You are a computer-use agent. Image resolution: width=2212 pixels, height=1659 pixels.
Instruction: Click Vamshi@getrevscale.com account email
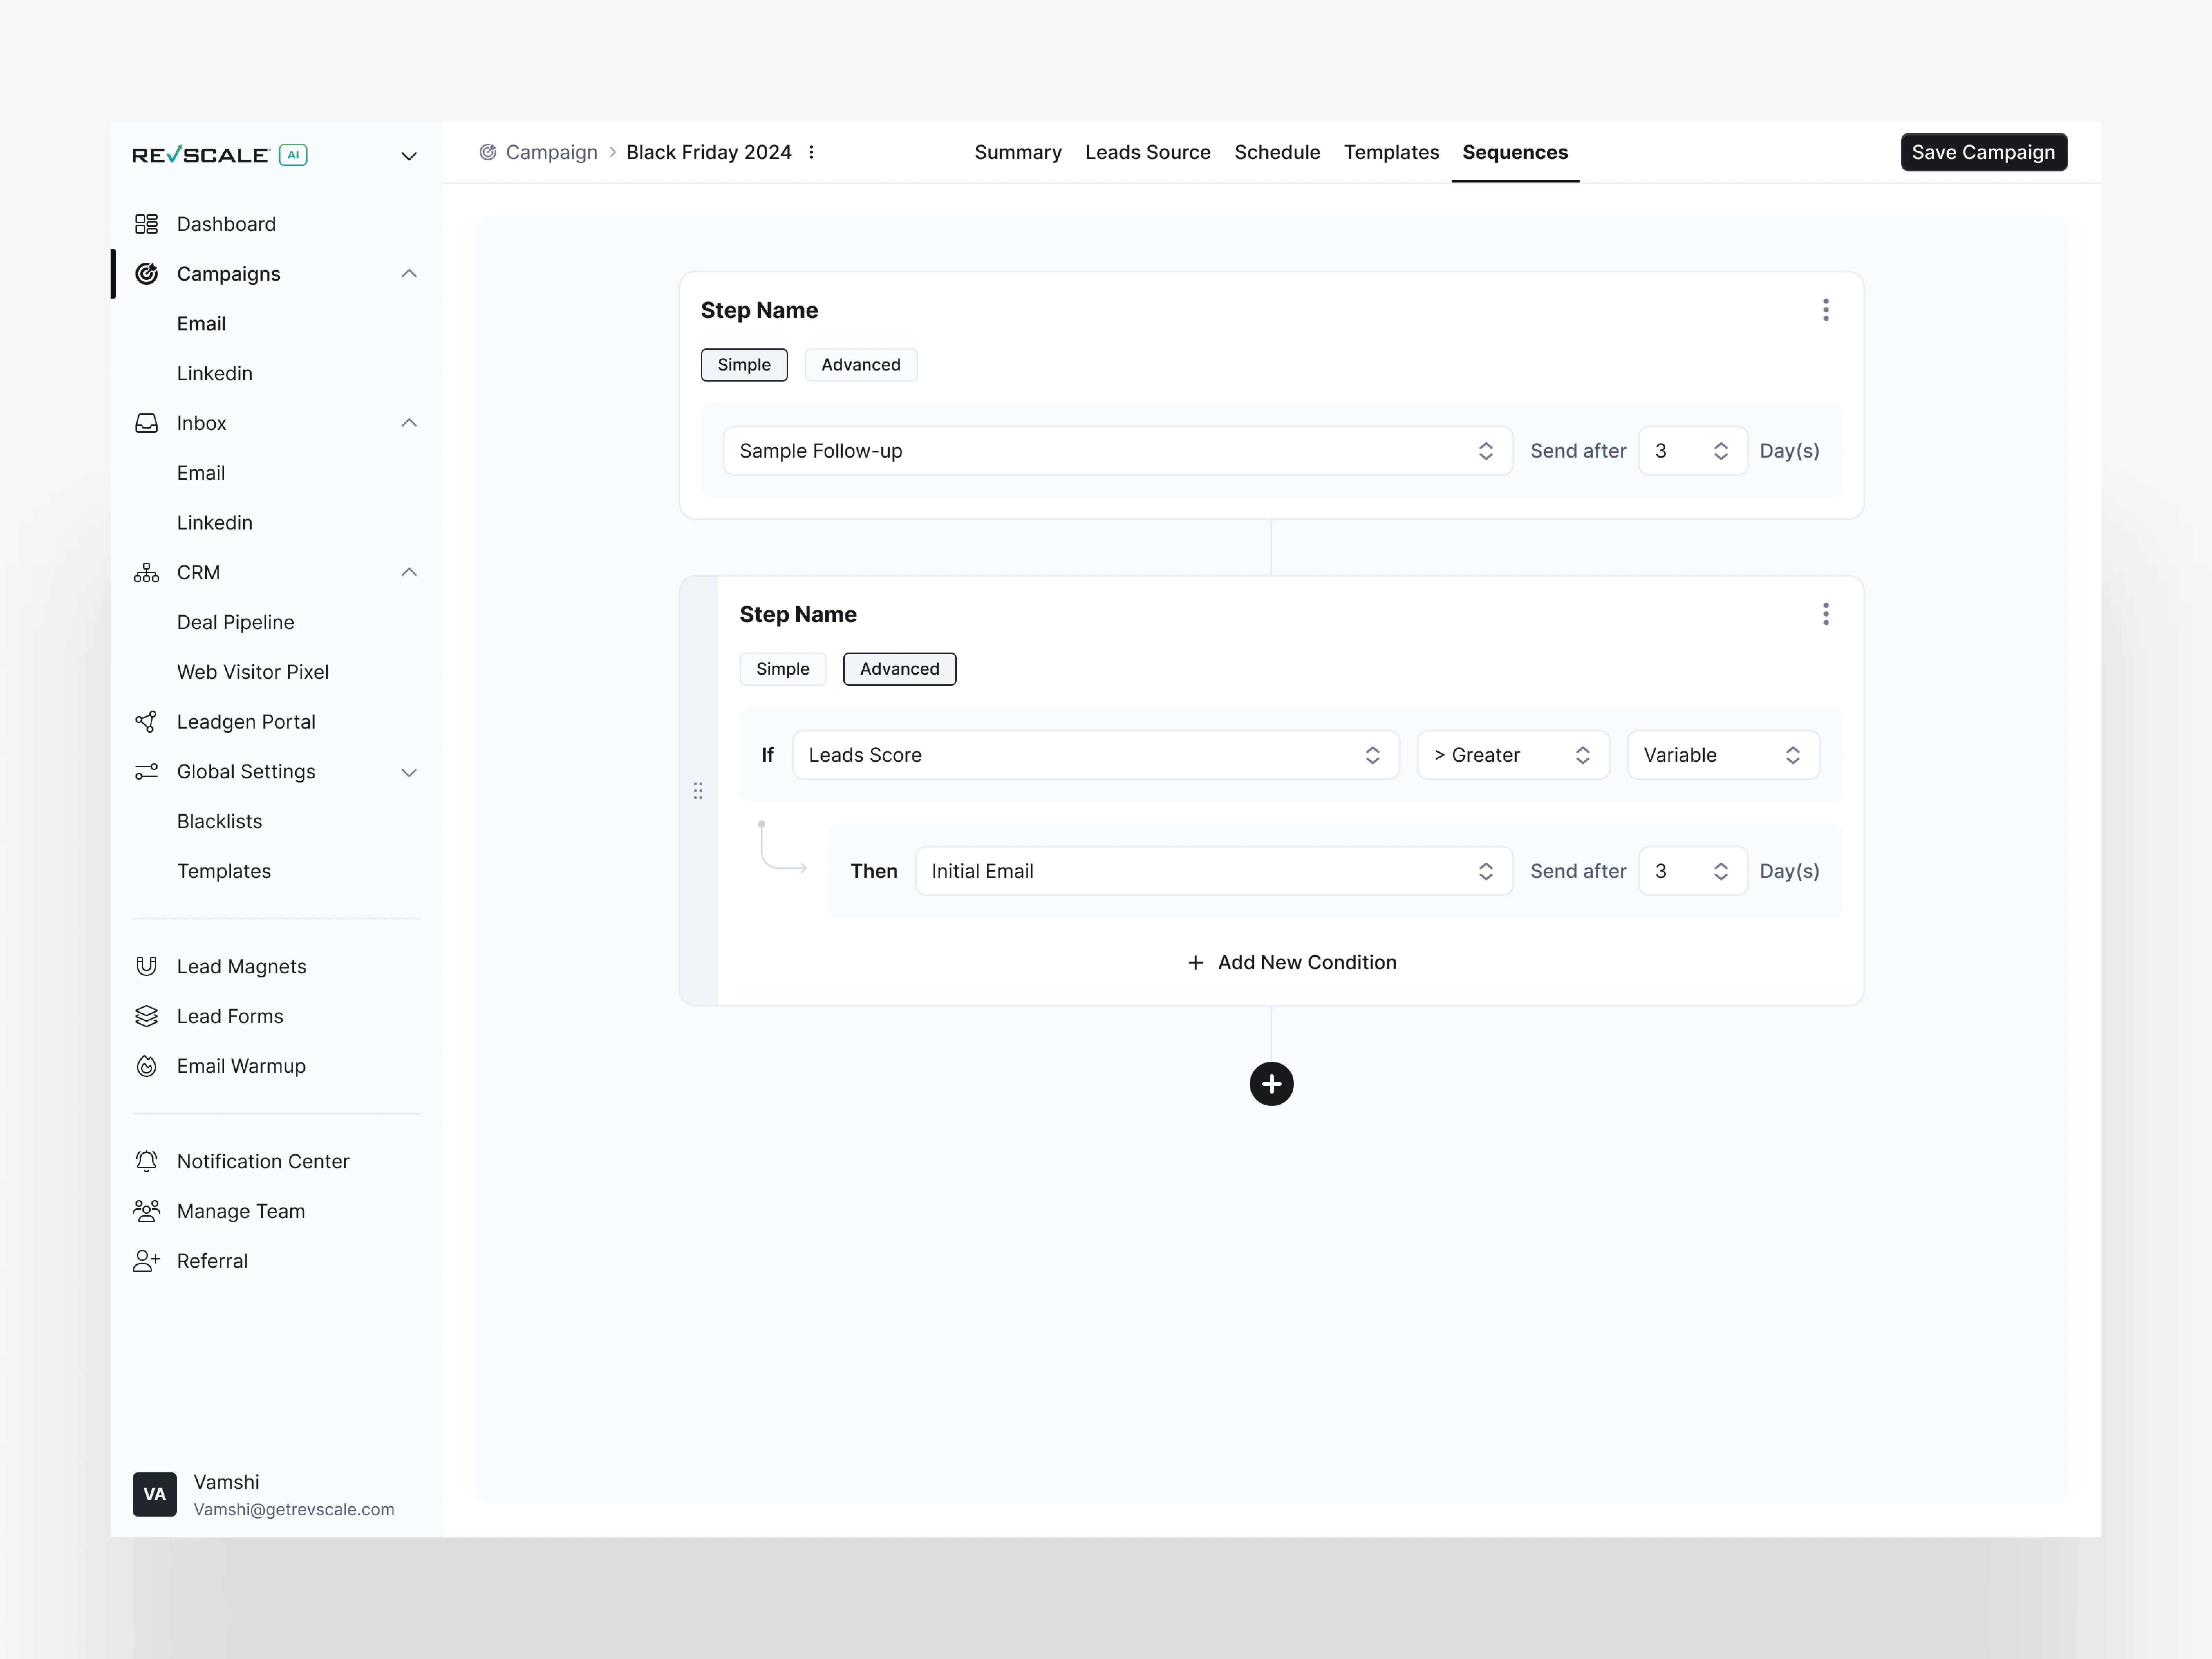[294, 1510]
